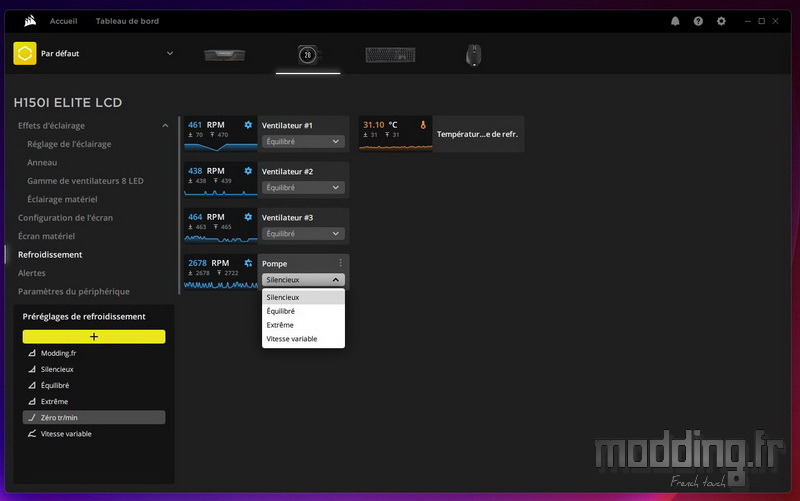
Task: Select the Équilibré cooling preset in list
Action: (94, 385)
